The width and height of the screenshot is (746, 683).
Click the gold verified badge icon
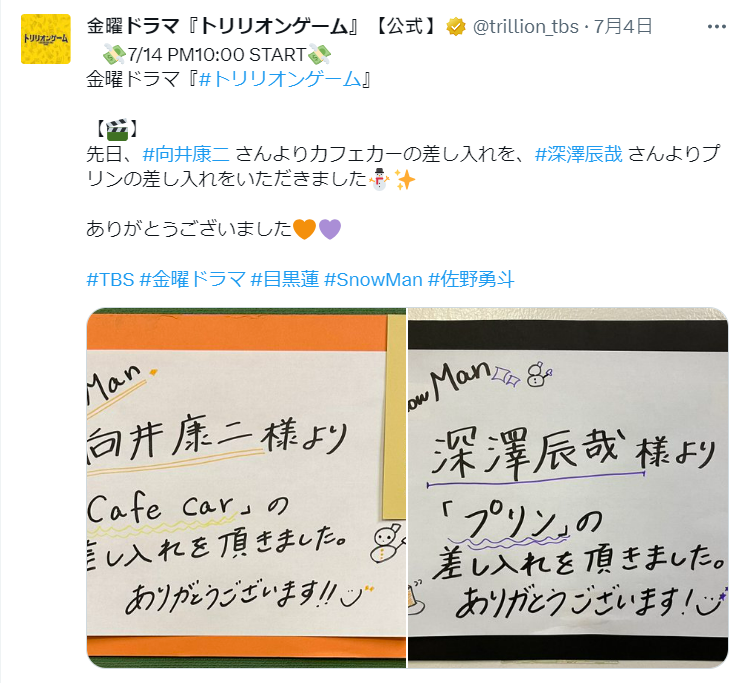coord(455,27)
